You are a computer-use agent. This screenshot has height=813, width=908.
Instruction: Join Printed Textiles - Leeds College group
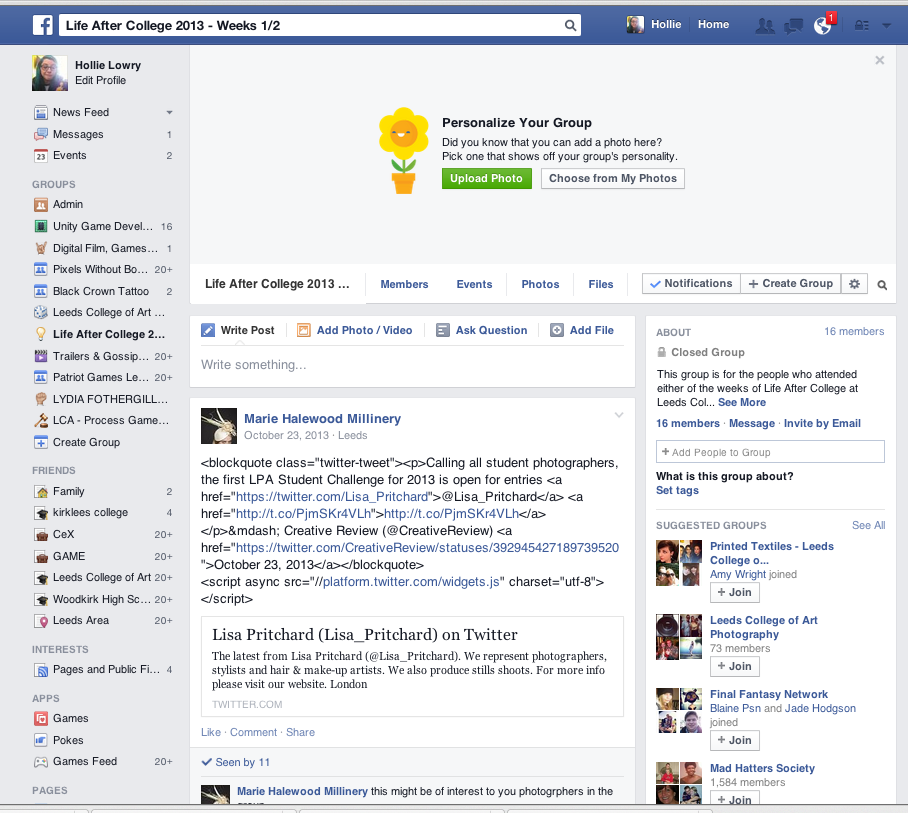click(734, 592)
